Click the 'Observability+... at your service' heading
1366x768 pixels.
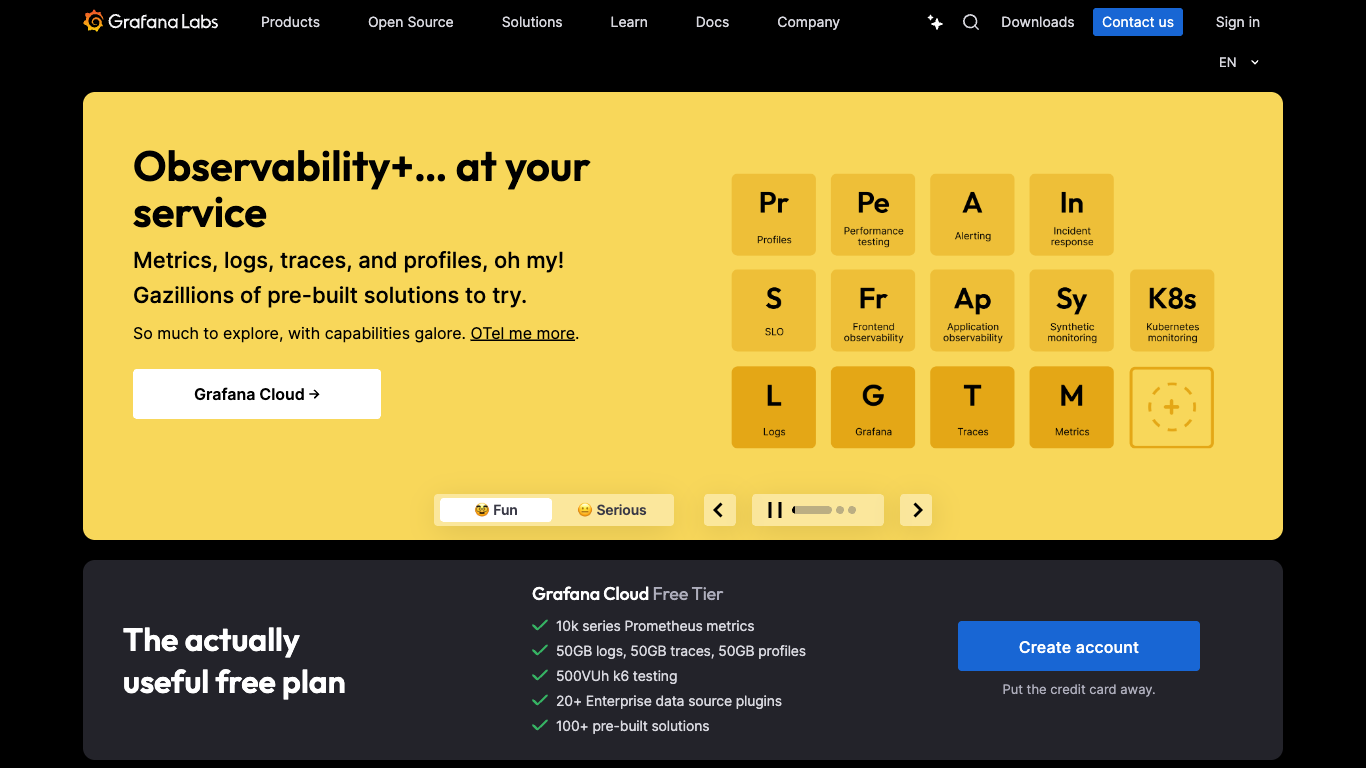point(362,189)
